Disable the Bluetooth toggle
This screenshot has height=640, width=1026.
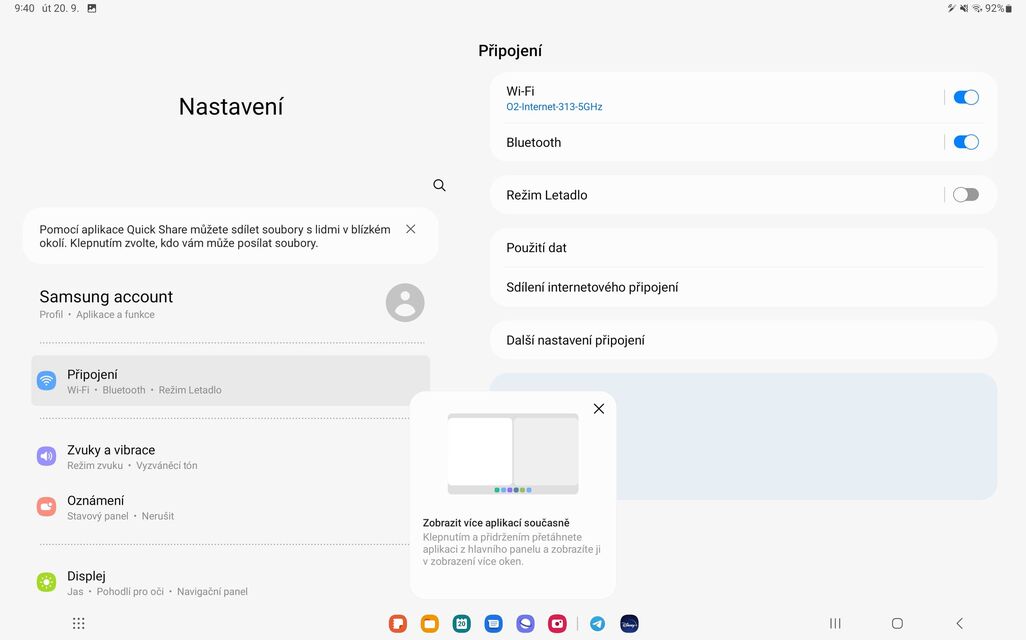click(965, 142)
